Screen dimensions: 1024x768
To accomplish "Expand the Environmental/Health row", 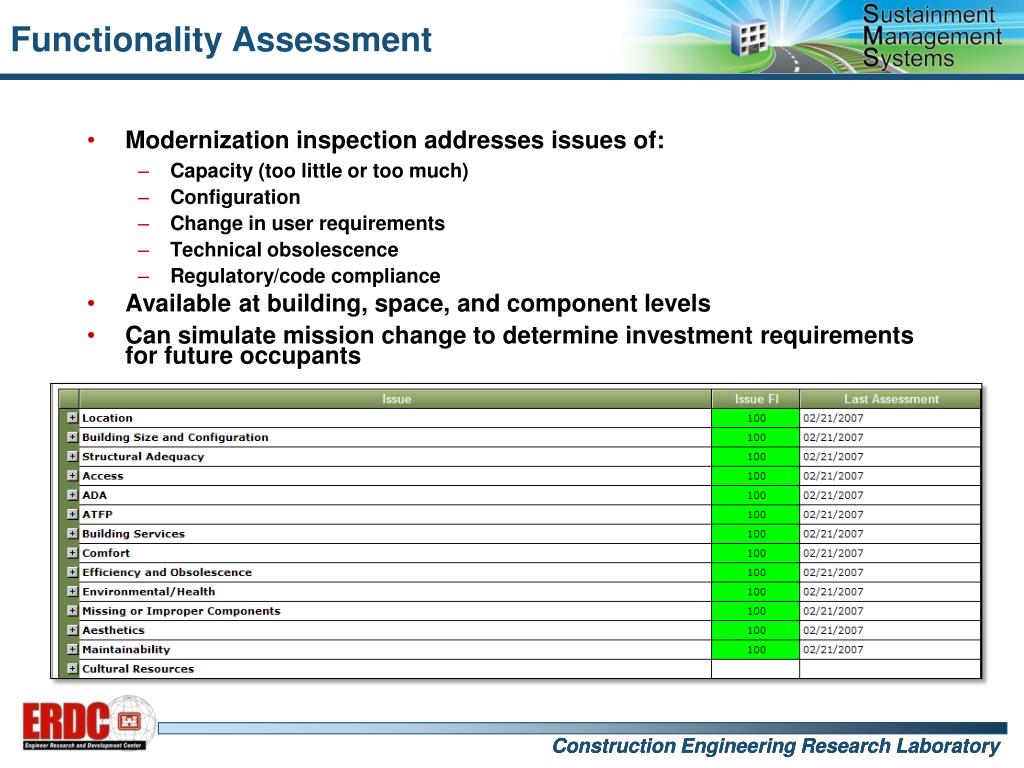I will pos(72,591).
